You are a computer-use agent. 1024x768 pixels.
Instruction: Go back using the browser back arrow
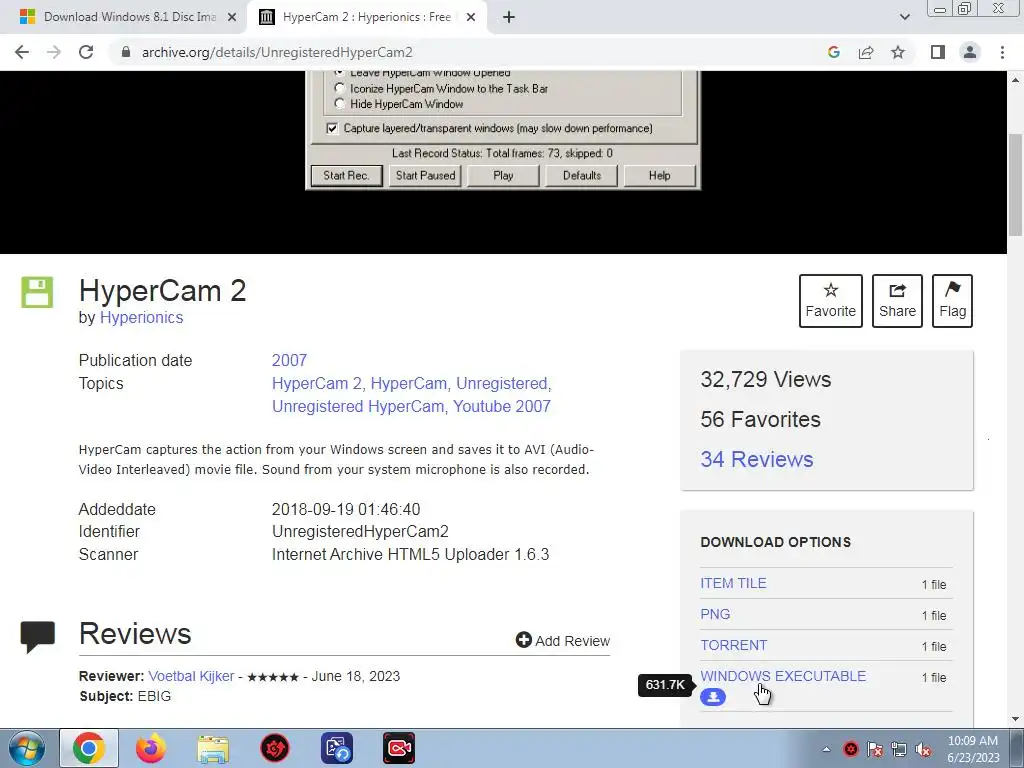(x=22, y=52)
